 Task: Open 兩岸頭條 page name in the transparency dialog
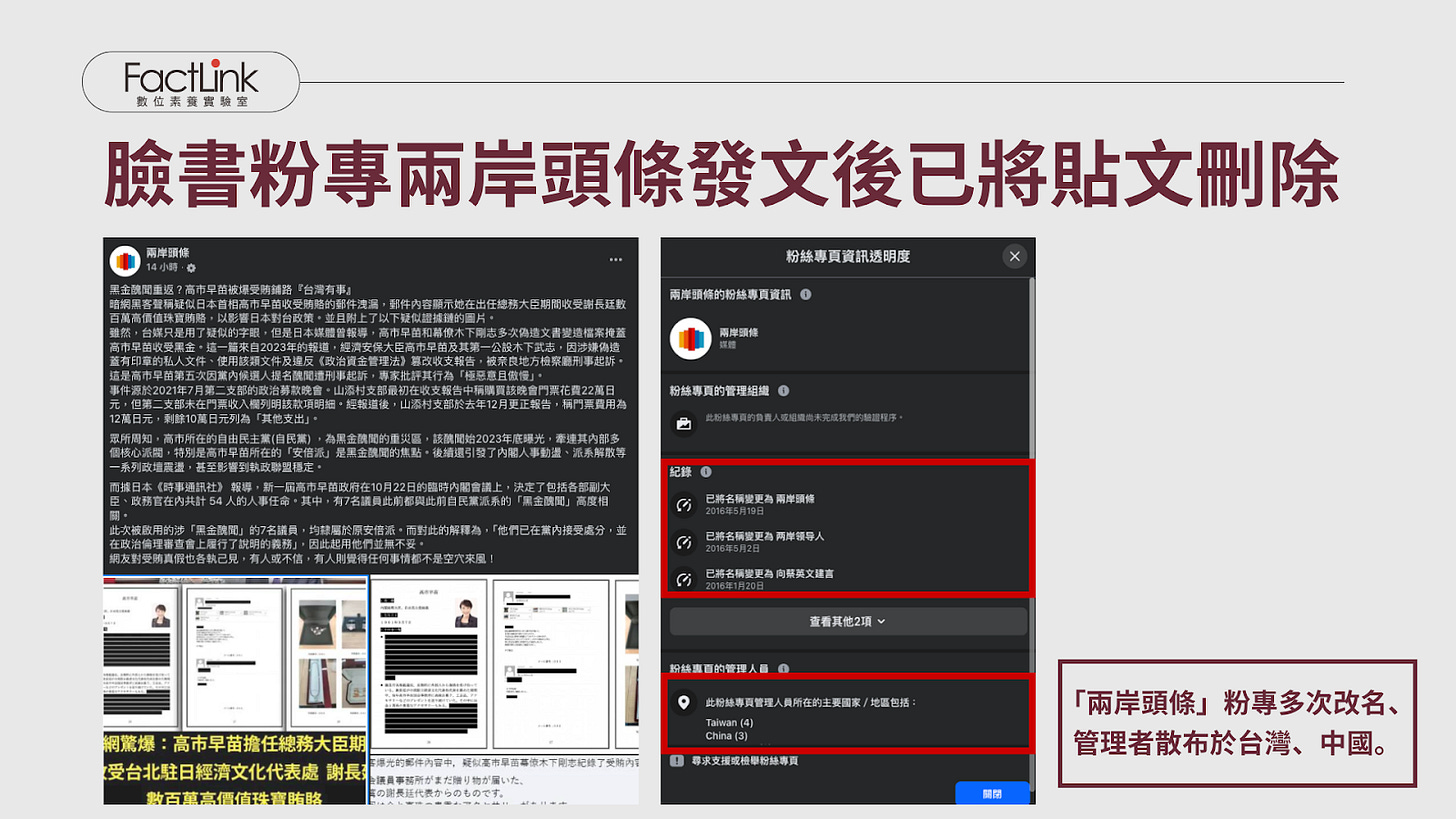click(x=740, y=331)
